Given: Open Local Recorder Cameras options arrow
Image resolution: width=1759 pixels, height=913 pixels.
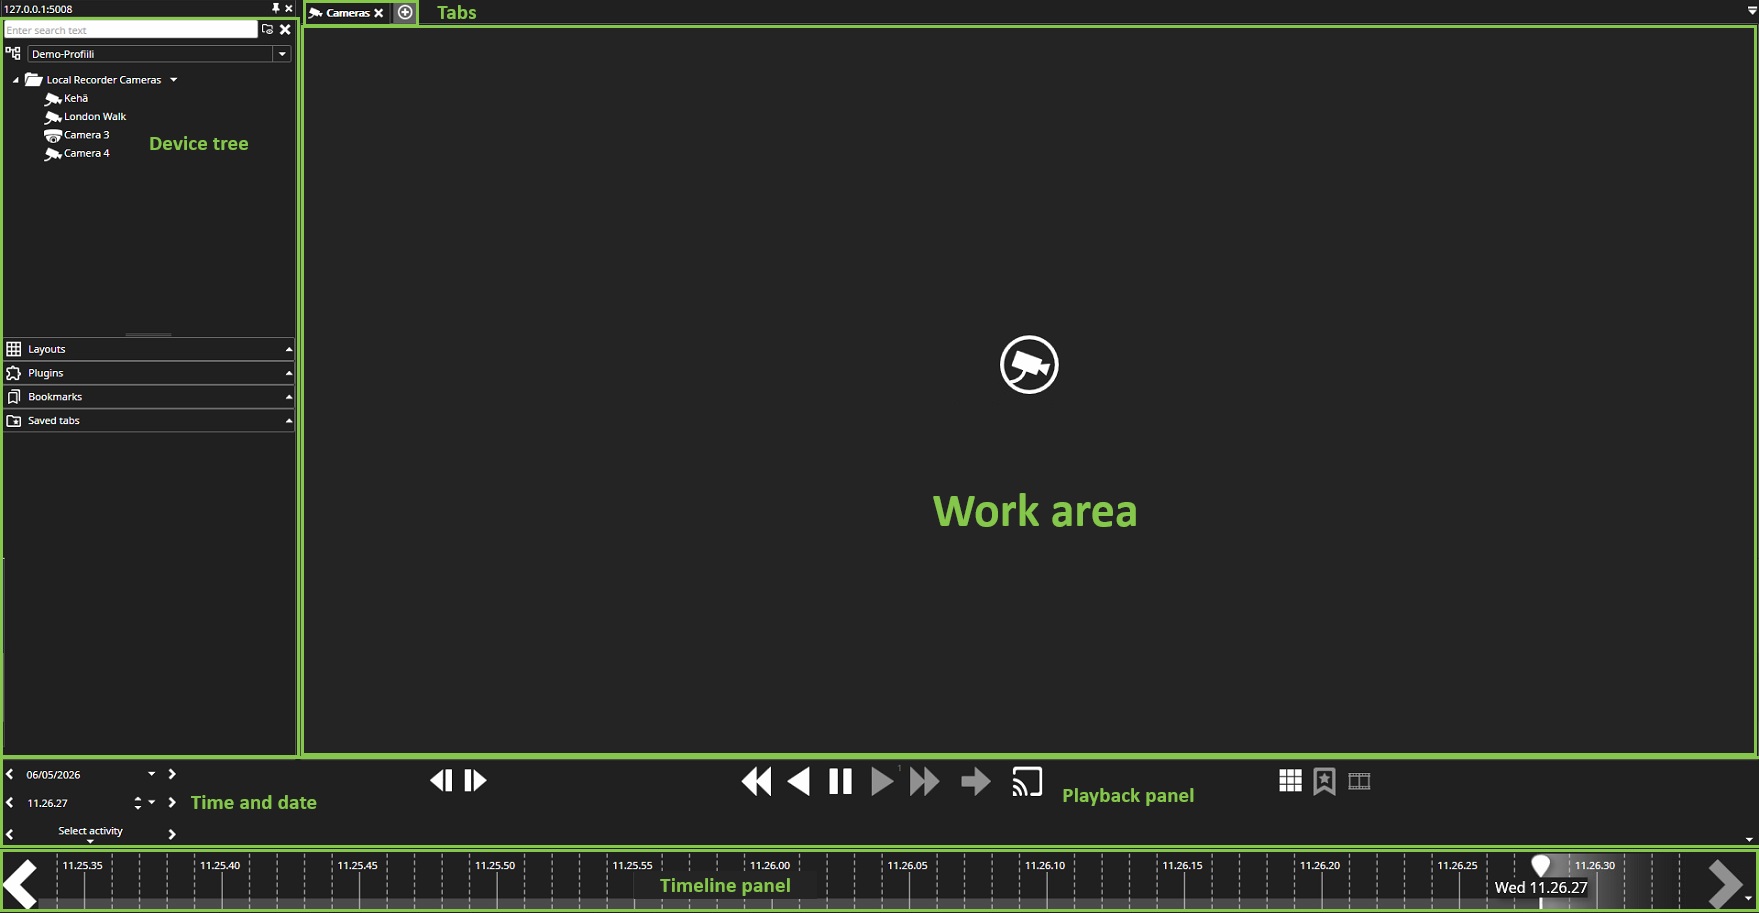Looking at the screenshot, I should (173, 80).
